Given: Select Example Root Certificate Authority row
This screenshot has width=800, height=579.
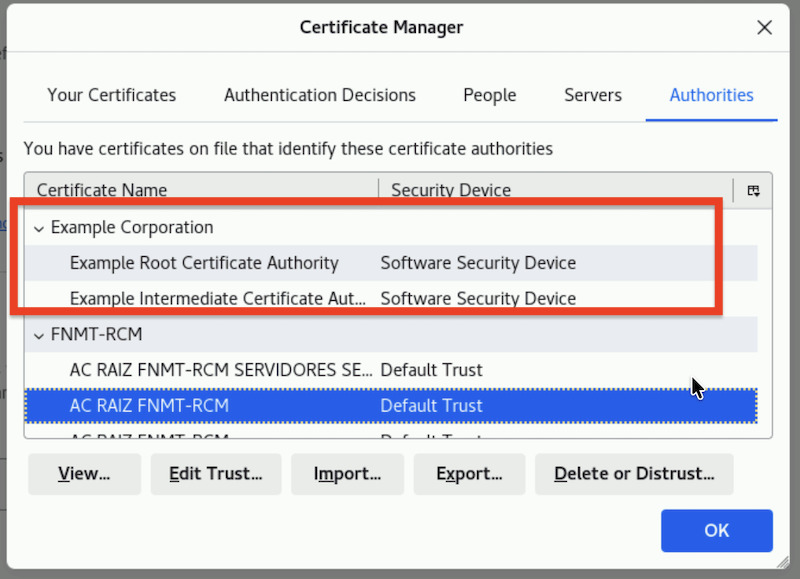Looking at the screenshot, I should (204, 263).
